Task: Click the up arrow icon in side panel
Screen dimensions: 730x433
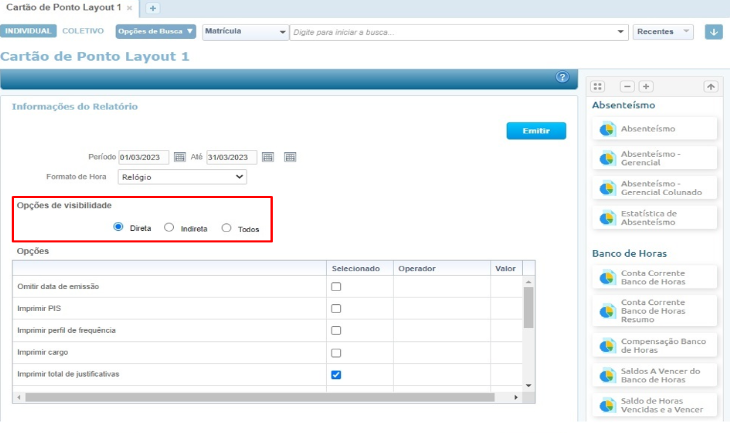Action: (x=710, y=87)
